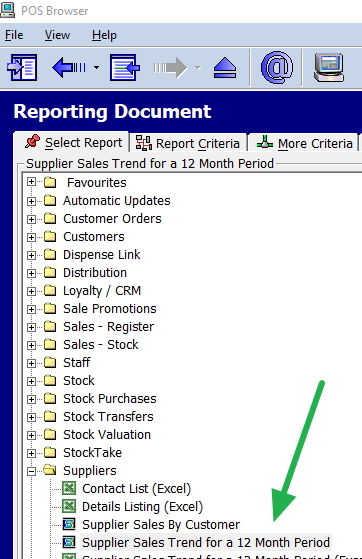Select the Suppliers tree label
This screenshot has width=362, height=559.
pos(90,471)
